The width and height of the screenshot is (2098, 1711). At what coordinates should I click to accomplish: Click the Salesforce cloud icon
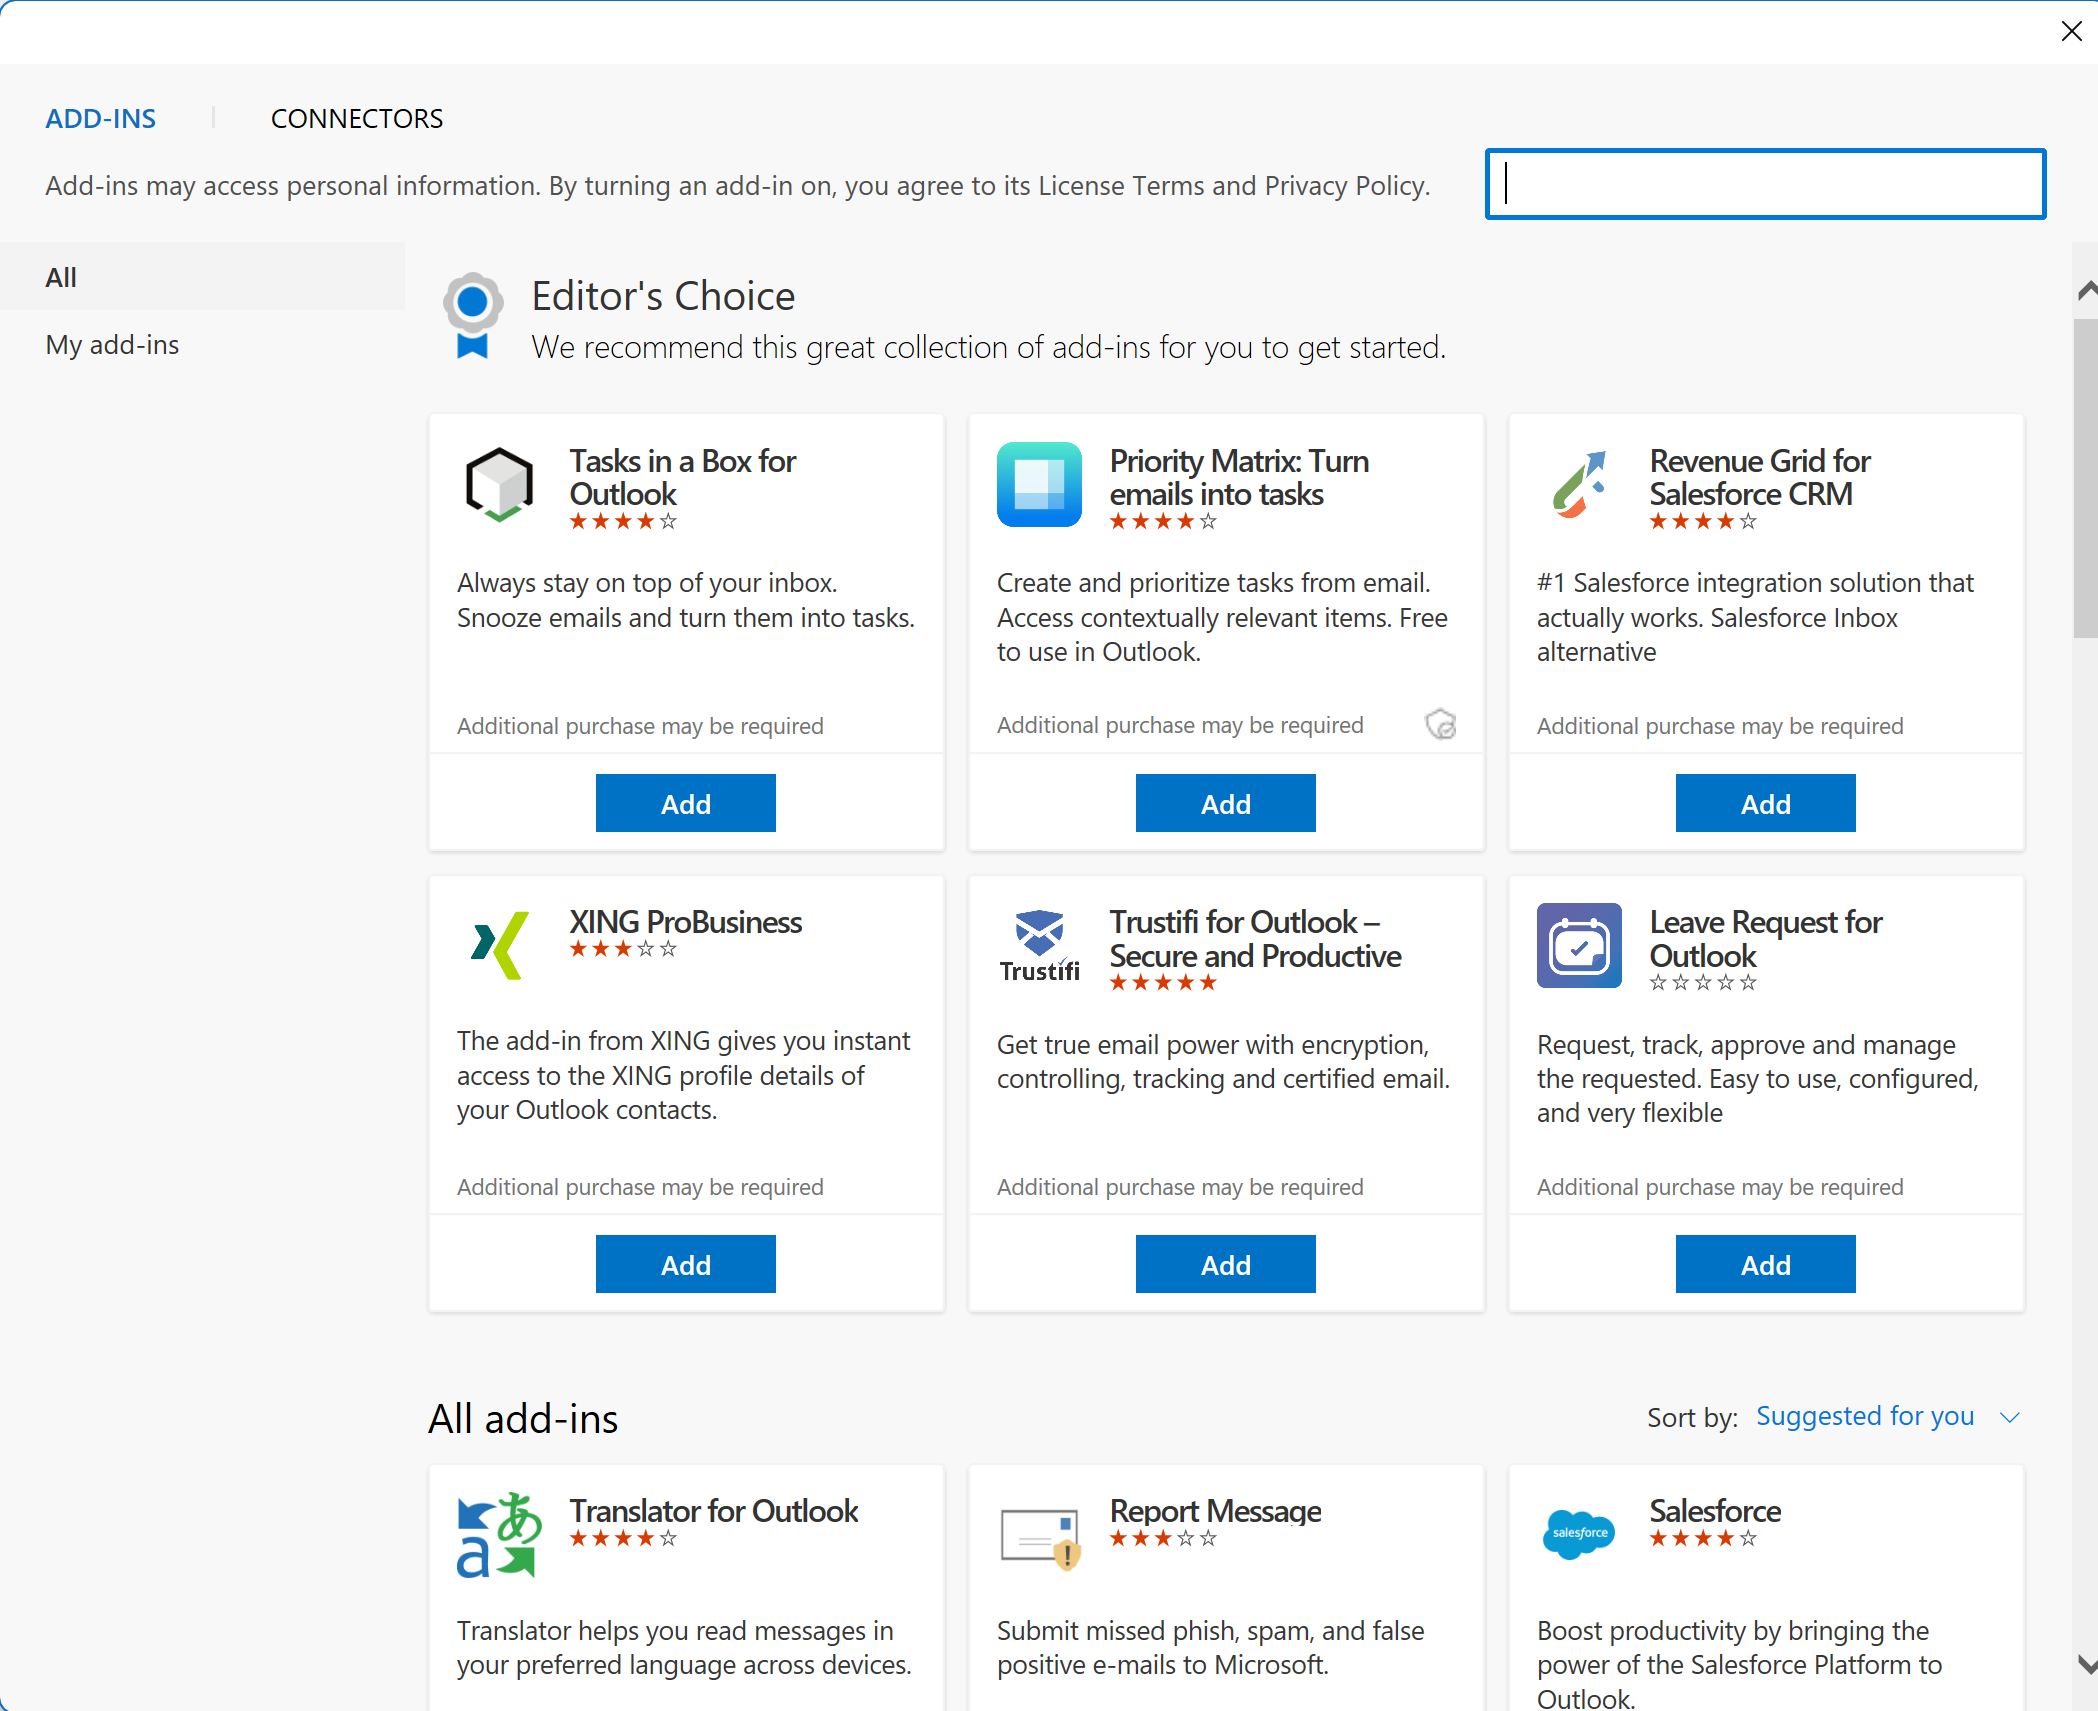point(1579,1533)
